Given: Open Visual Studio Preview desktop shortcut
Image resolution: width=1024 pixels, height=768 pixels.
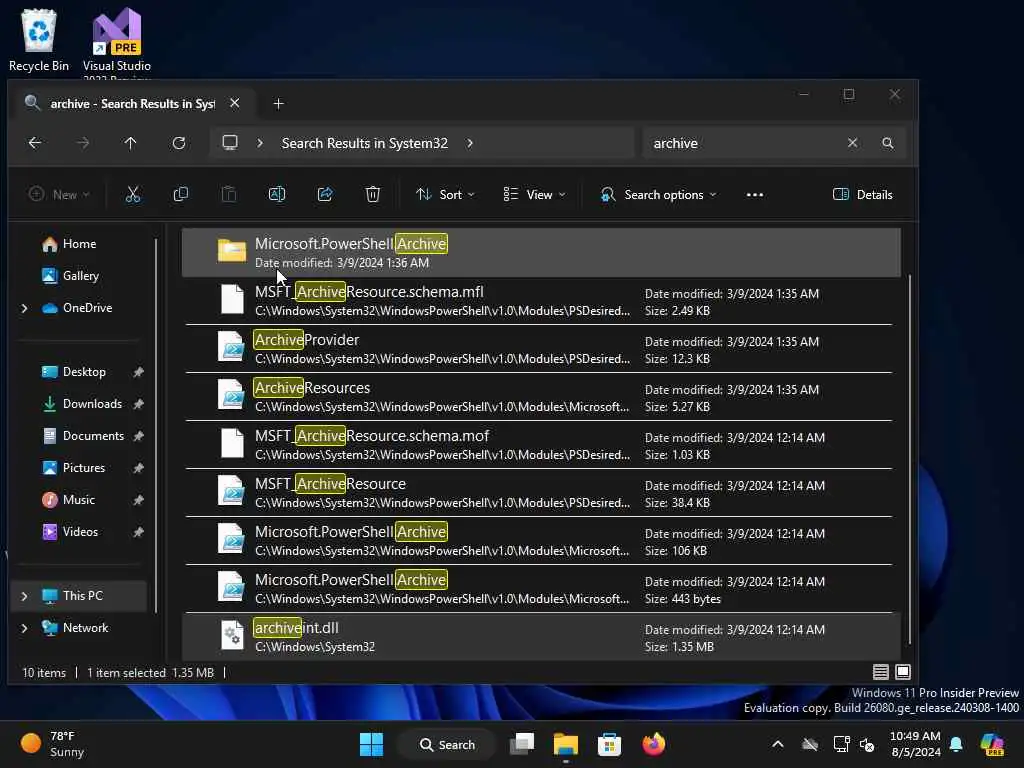Looking at the screenshot, I should pos(117,43).
